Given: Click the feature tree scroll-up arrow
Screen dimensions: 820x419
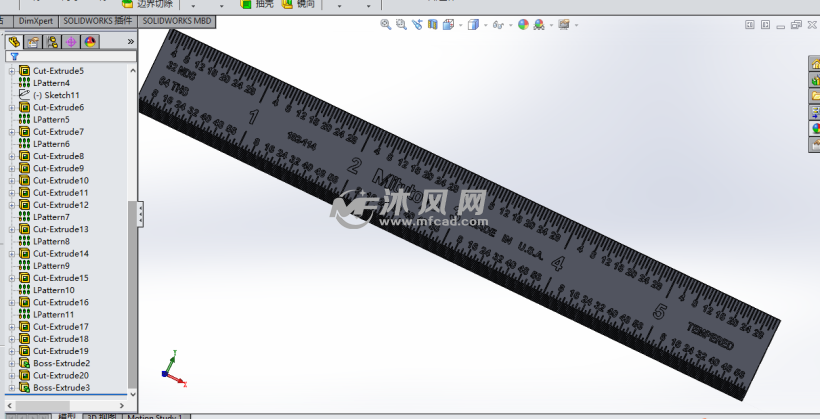Looking at the screenshot, I should click(x=132, y=70).
